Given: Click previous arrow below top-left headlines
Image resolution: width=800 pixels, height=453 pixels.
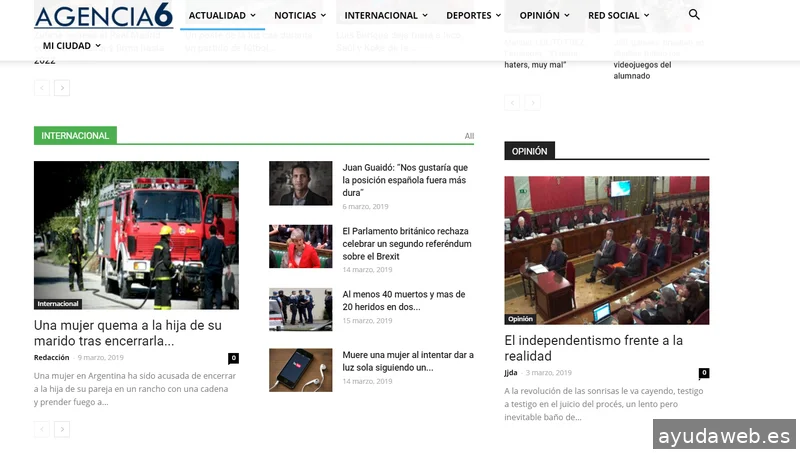Looking at the screenshot, I should [x=42, y=88].
